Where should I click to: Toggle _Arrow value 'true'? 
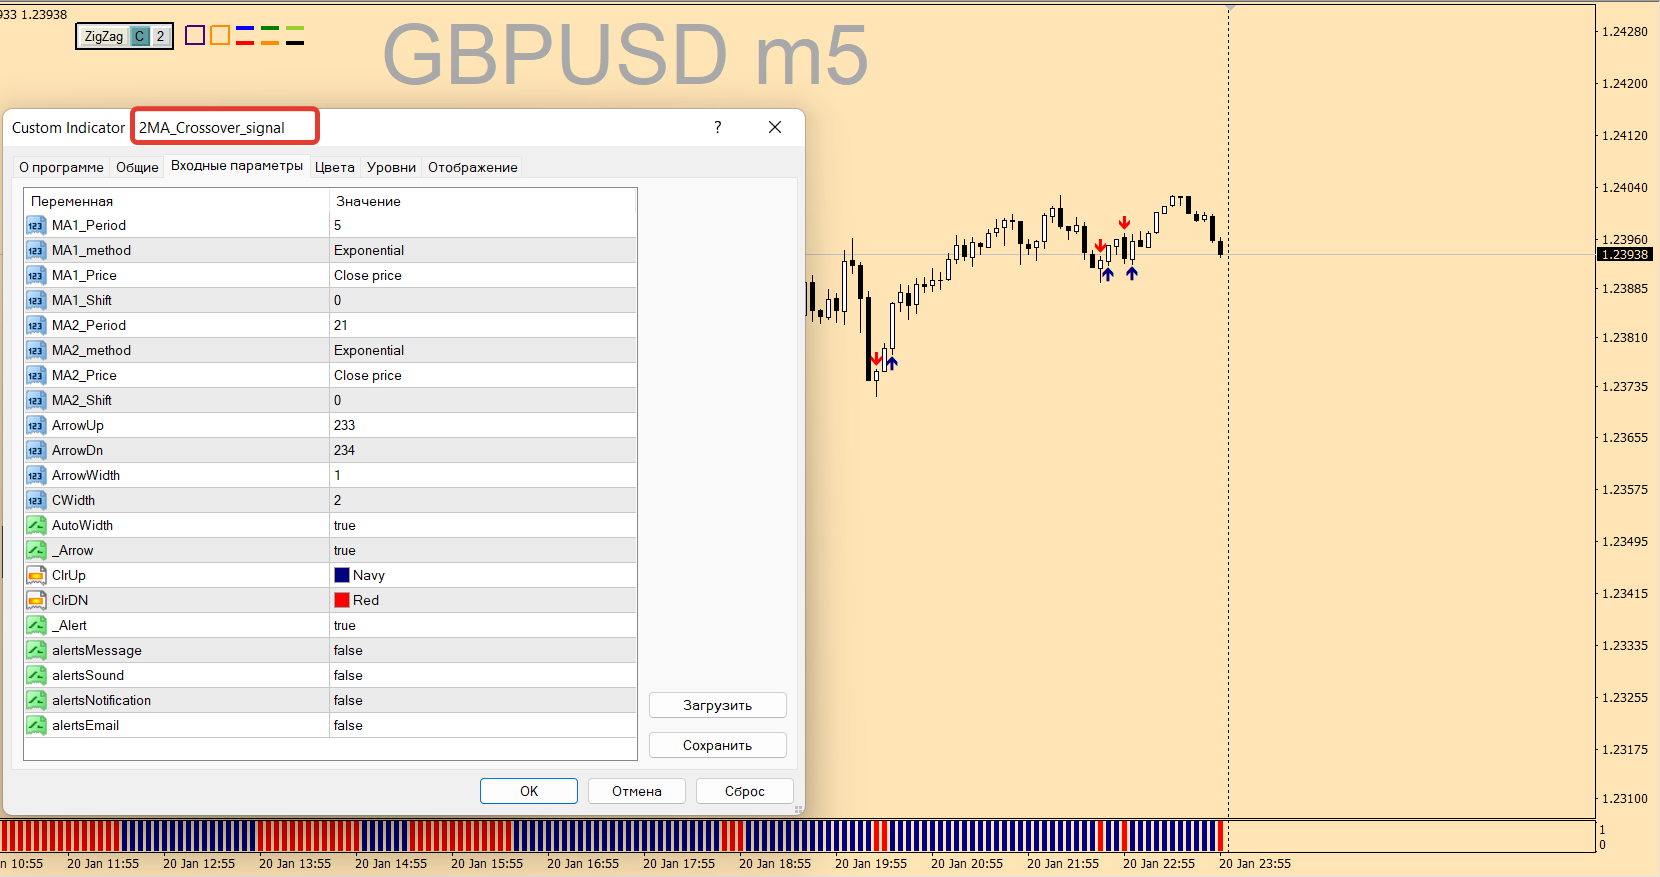[483, 550]
